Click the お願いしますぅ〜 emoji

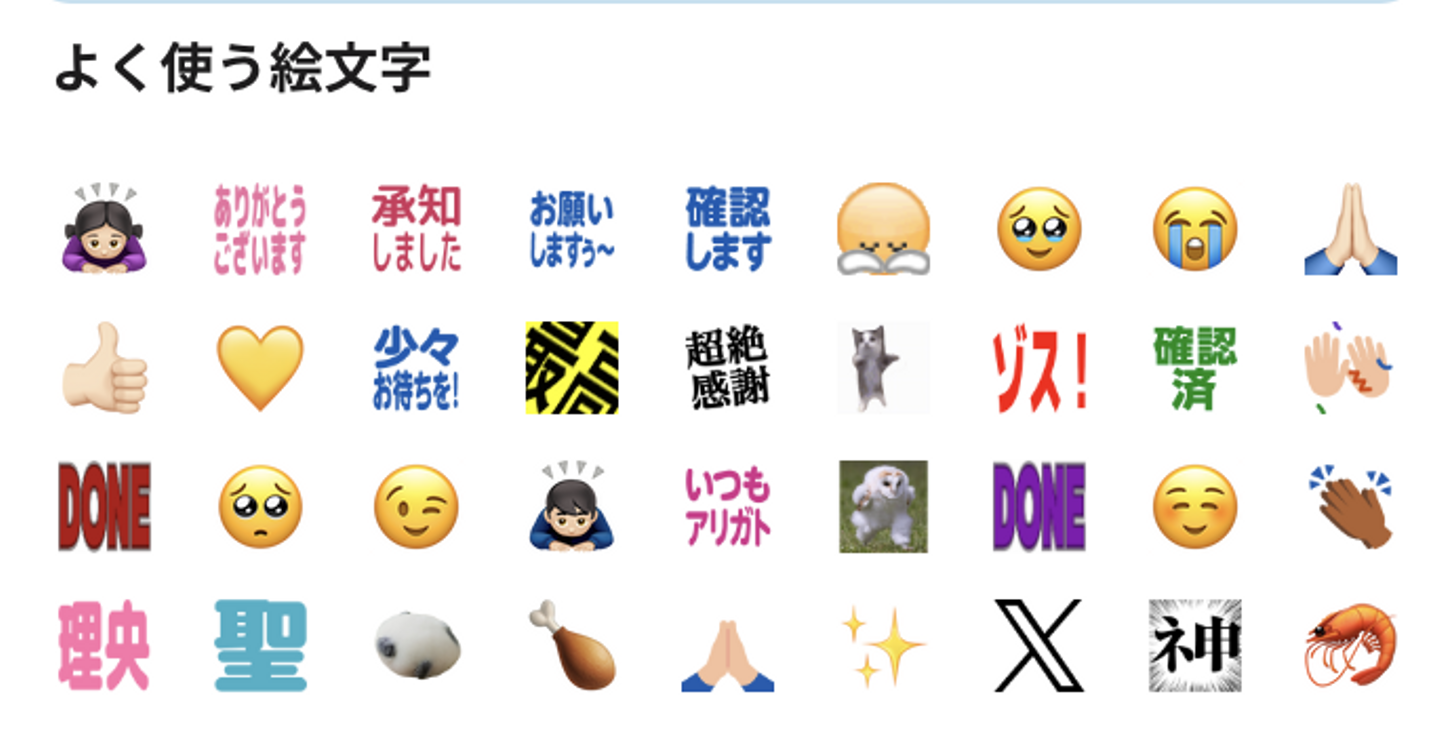pos(572,230)
